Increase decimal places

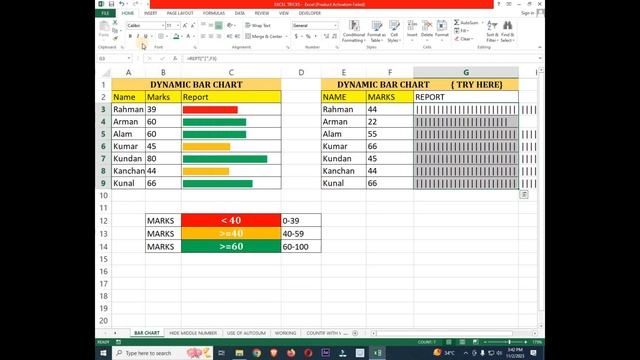[326, 36]
